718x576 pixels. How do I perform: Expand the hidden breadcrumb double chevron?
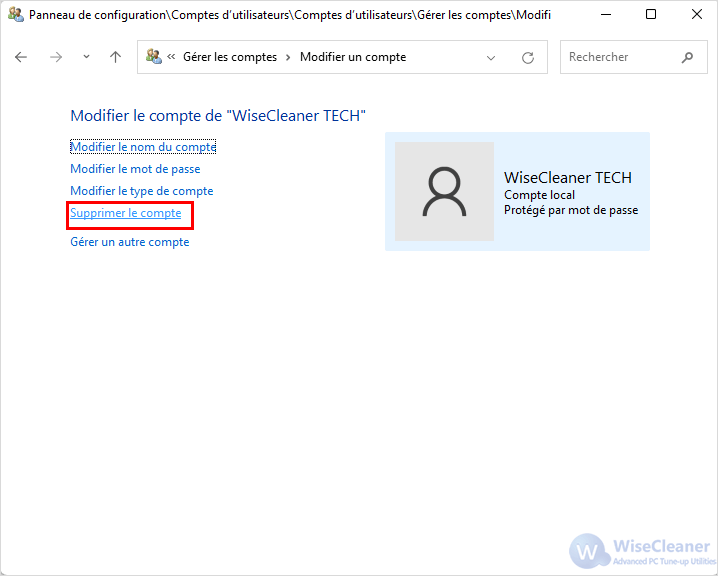171,57
